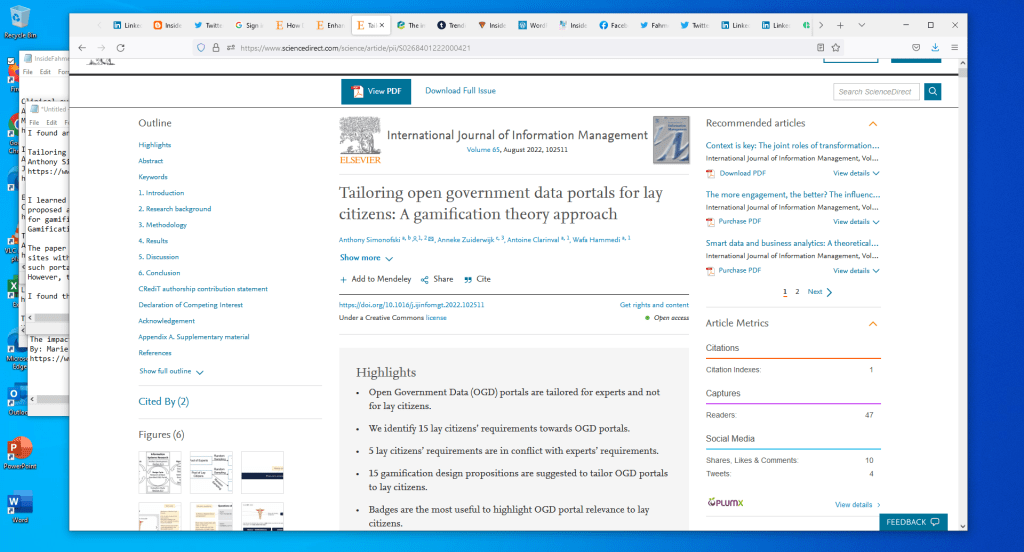Image resolution: width=1024 pixels, height=552 pixels.
Task: Open the Firefox downloads arrow icon
Action: 935,47
